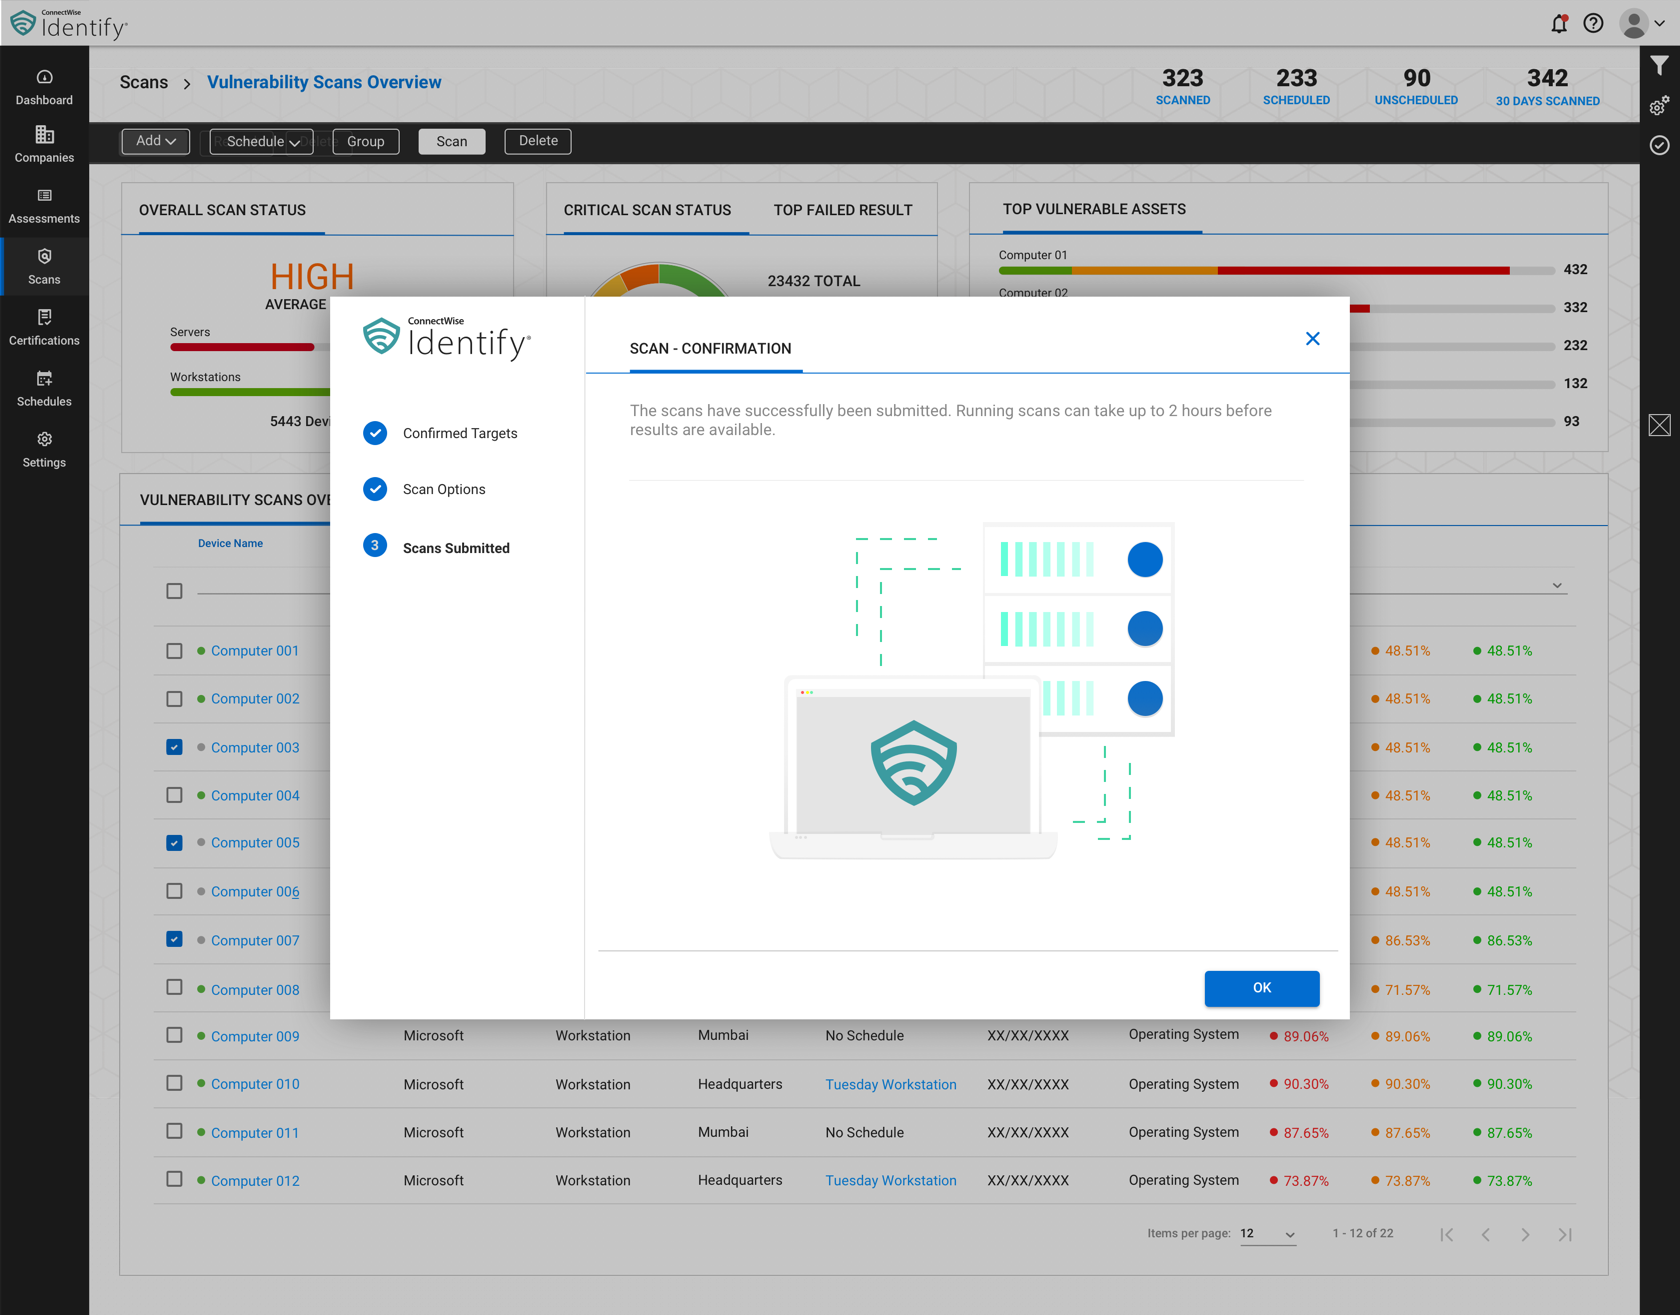
Task: Uncheck the Computer 003 checkbox
Action: pyautogui.click(x=174, y=747)
